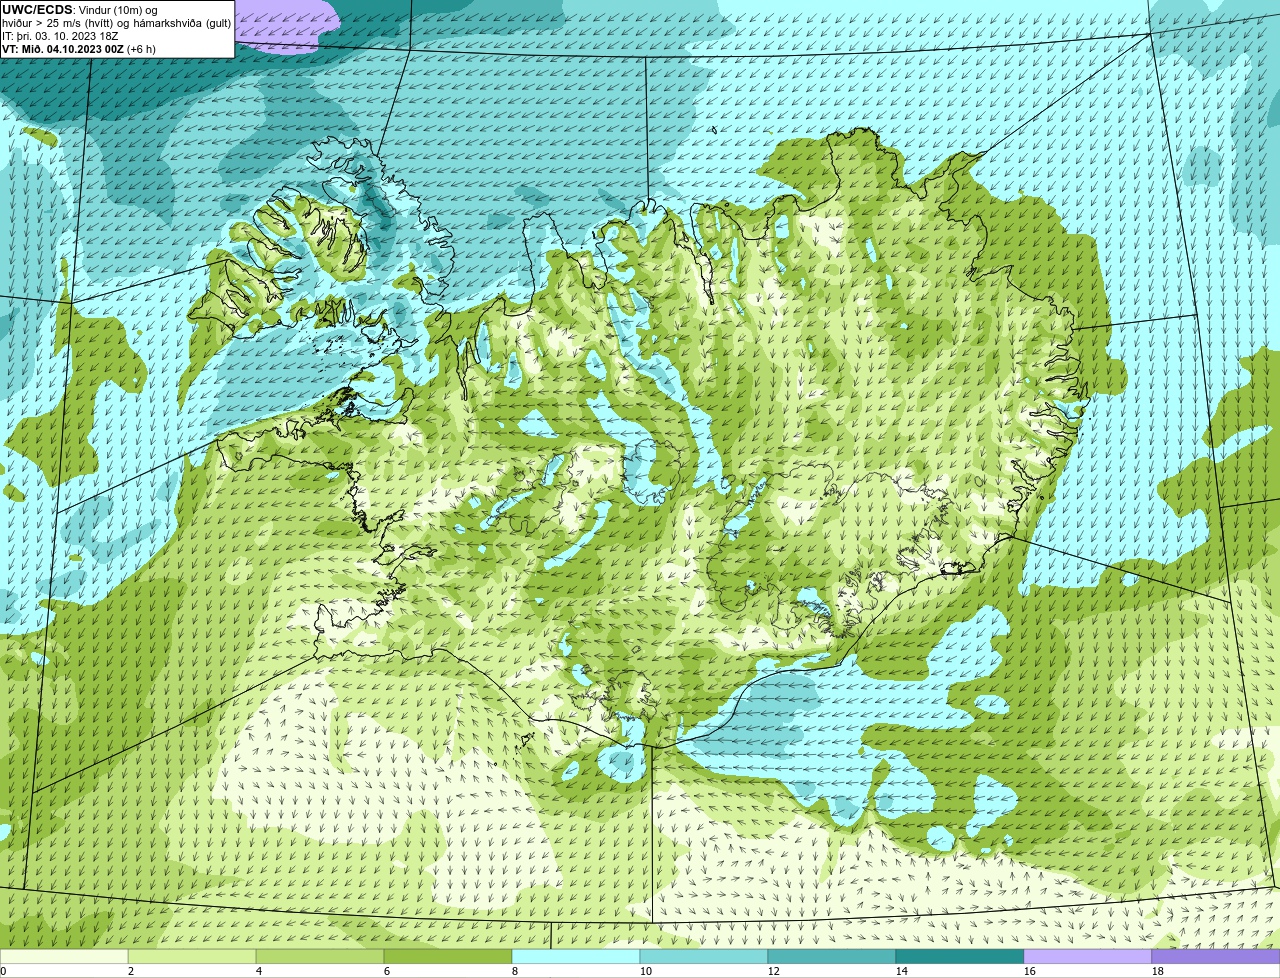
Task: Click the "16" label on the color scale
Action: point(1030,971)
